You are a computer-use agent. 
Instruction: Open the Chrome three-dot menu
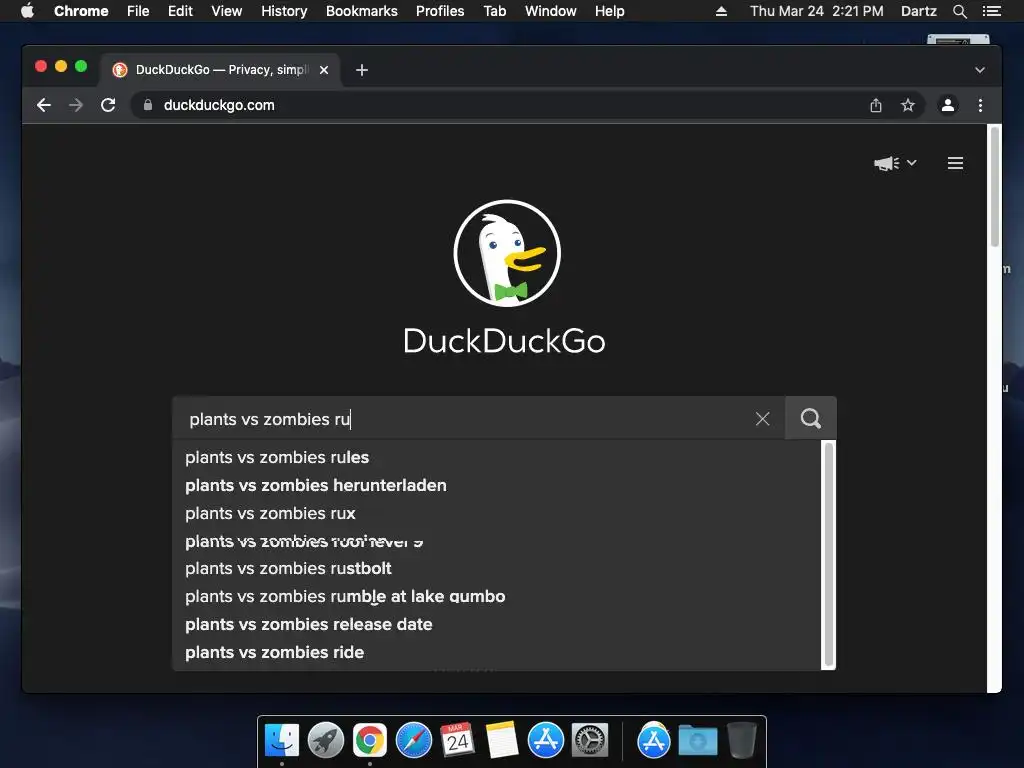(x=980, y=105)
